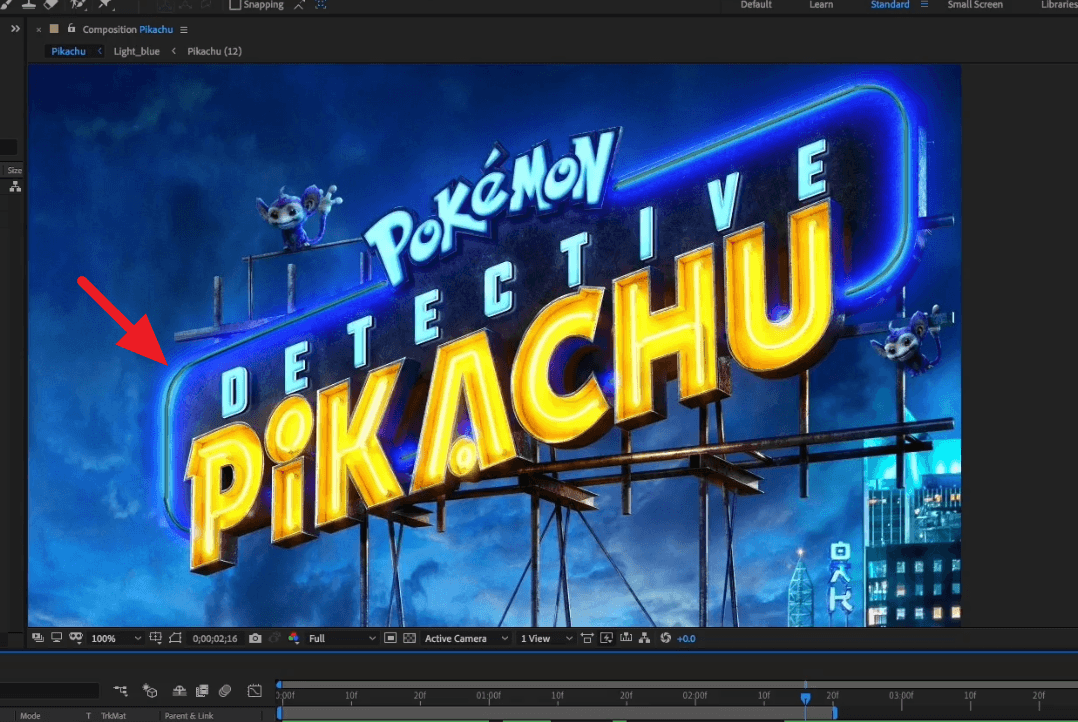The image size is (1078, 722).
Task: Open the composition flowchart icon on left
Action: coord(15,186)
